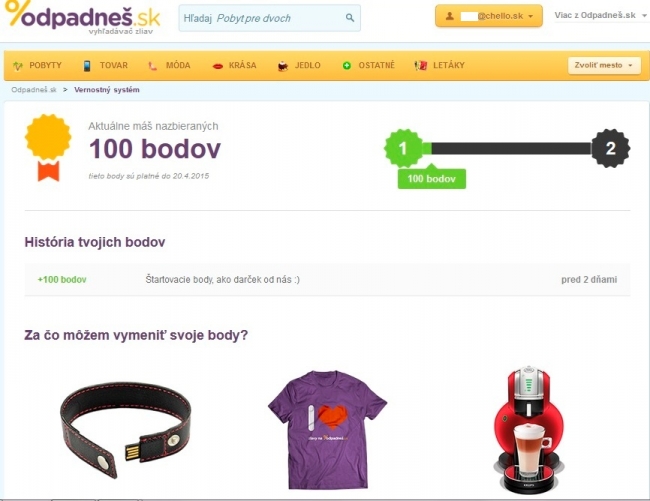Click the Odpadneš.sk logo
Viewport: 650px width, 501px height.
pos(82,18)
